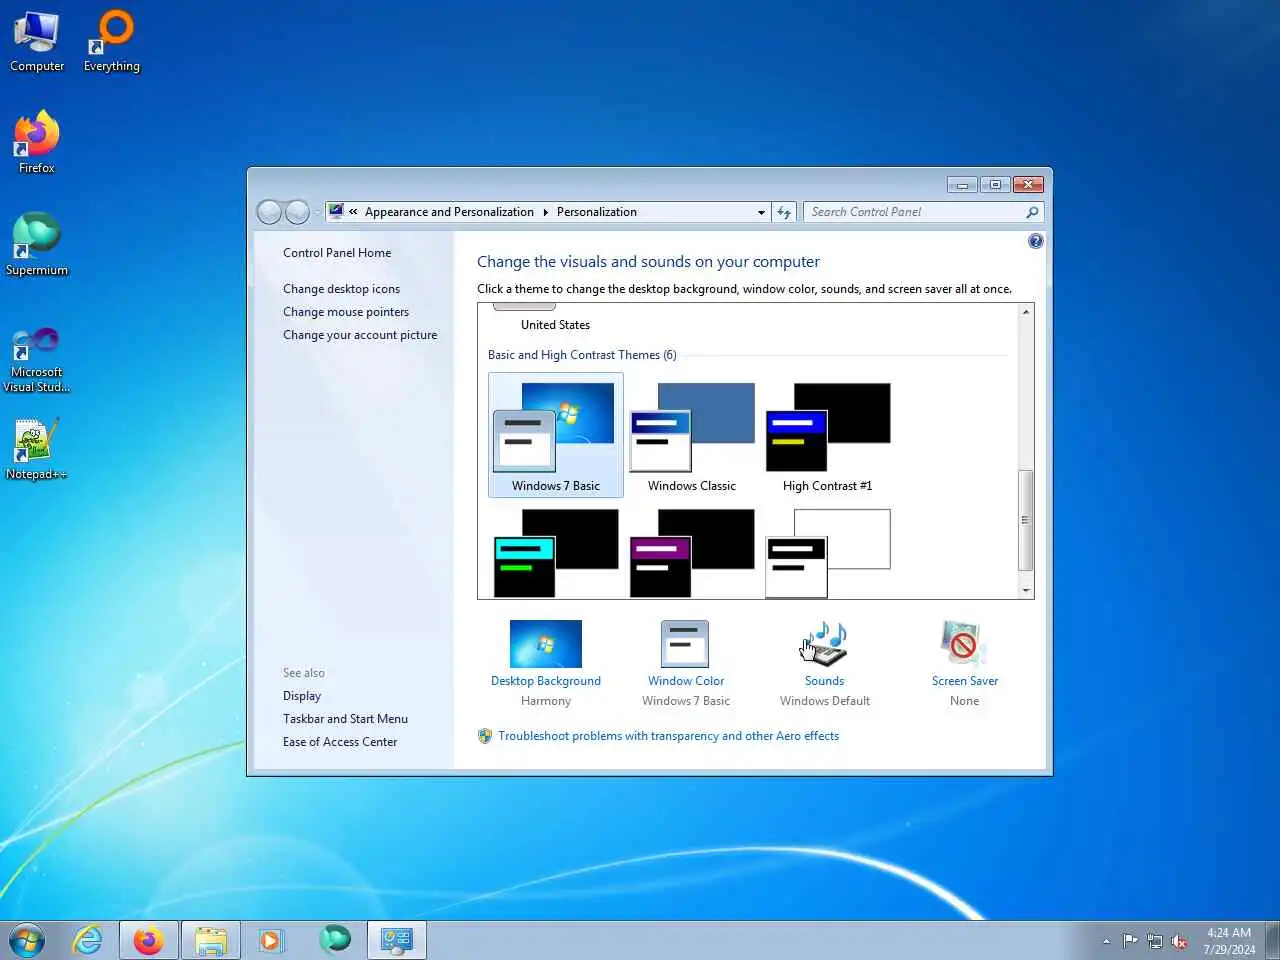Click the muted volume tray icon
1280x960 pixels.
tap(1180, 941)
